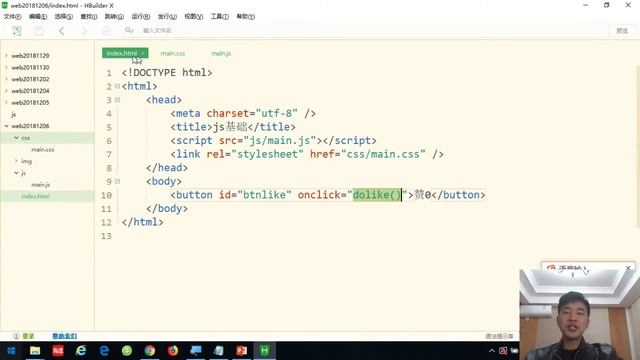Expand the web20181205 project folder
Image resolution: width=640 pixels, height=360 pixels.
pyautogui.click(x=7, y=102)
